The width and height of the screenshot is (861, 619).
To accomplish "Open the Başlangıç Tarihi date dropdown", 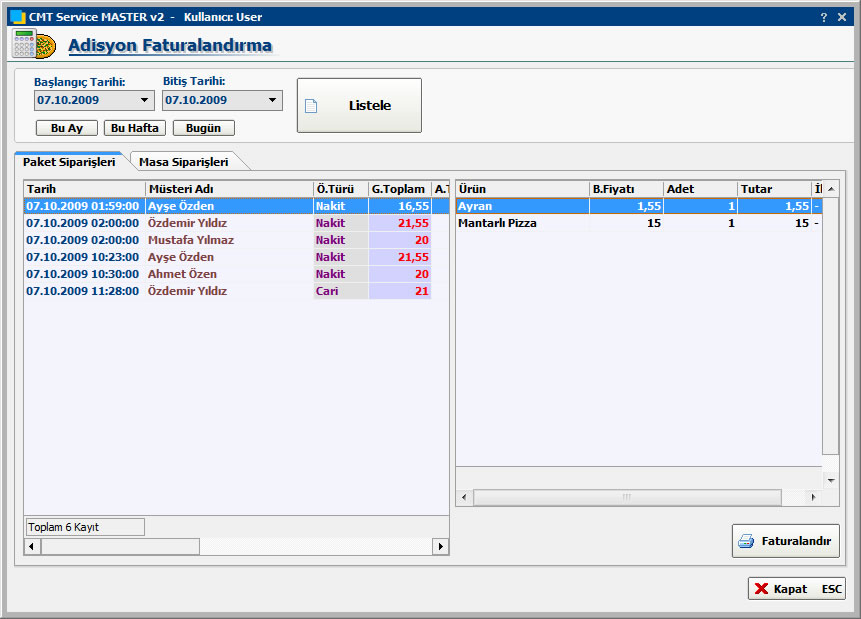I will coord(145,100).
